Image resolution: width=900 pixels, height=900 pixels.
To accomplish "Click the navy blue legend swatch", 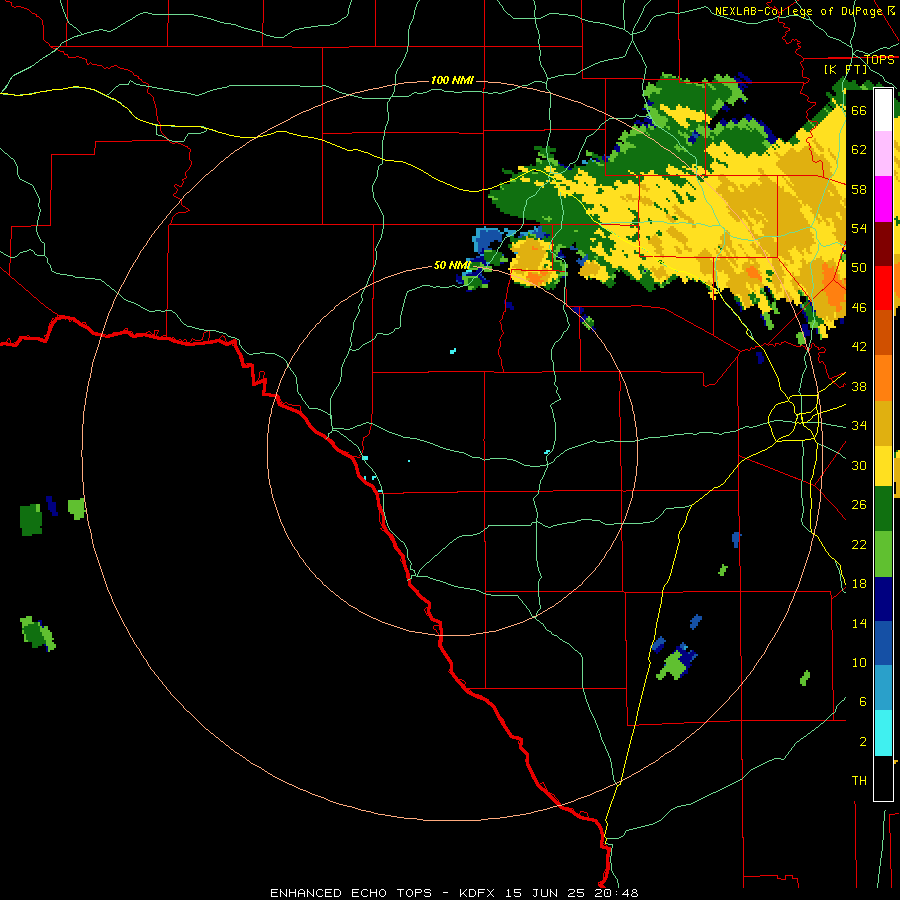I will 883,599.
